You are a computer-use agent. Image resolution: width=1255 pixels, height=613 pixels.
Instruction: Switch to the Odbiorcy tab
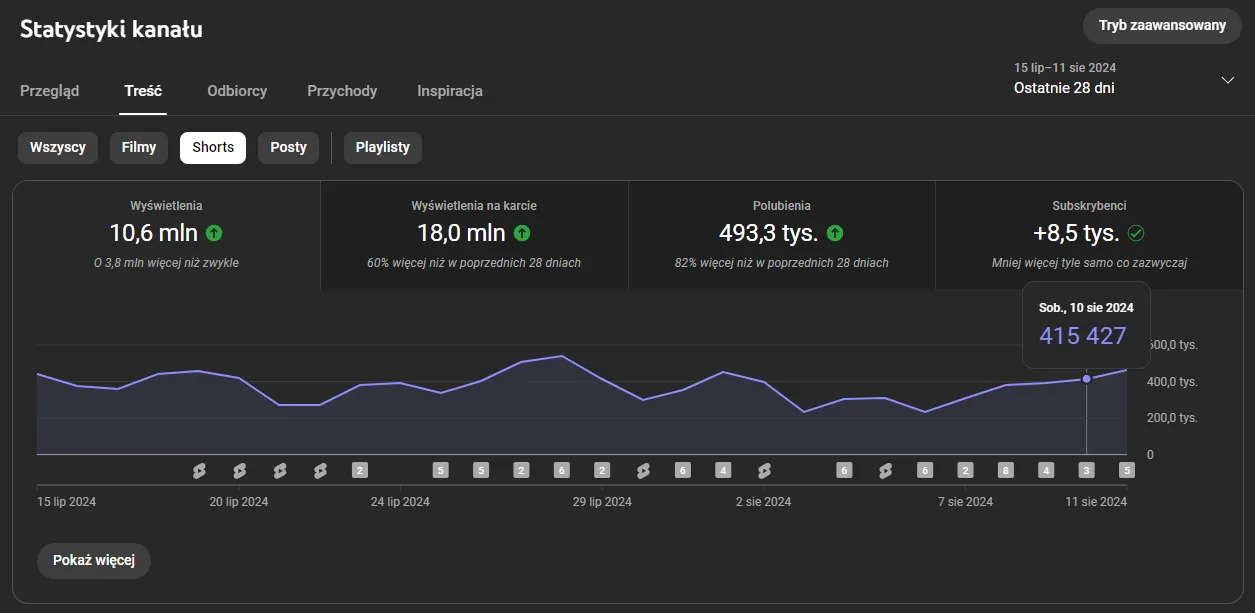click(237, 91)
